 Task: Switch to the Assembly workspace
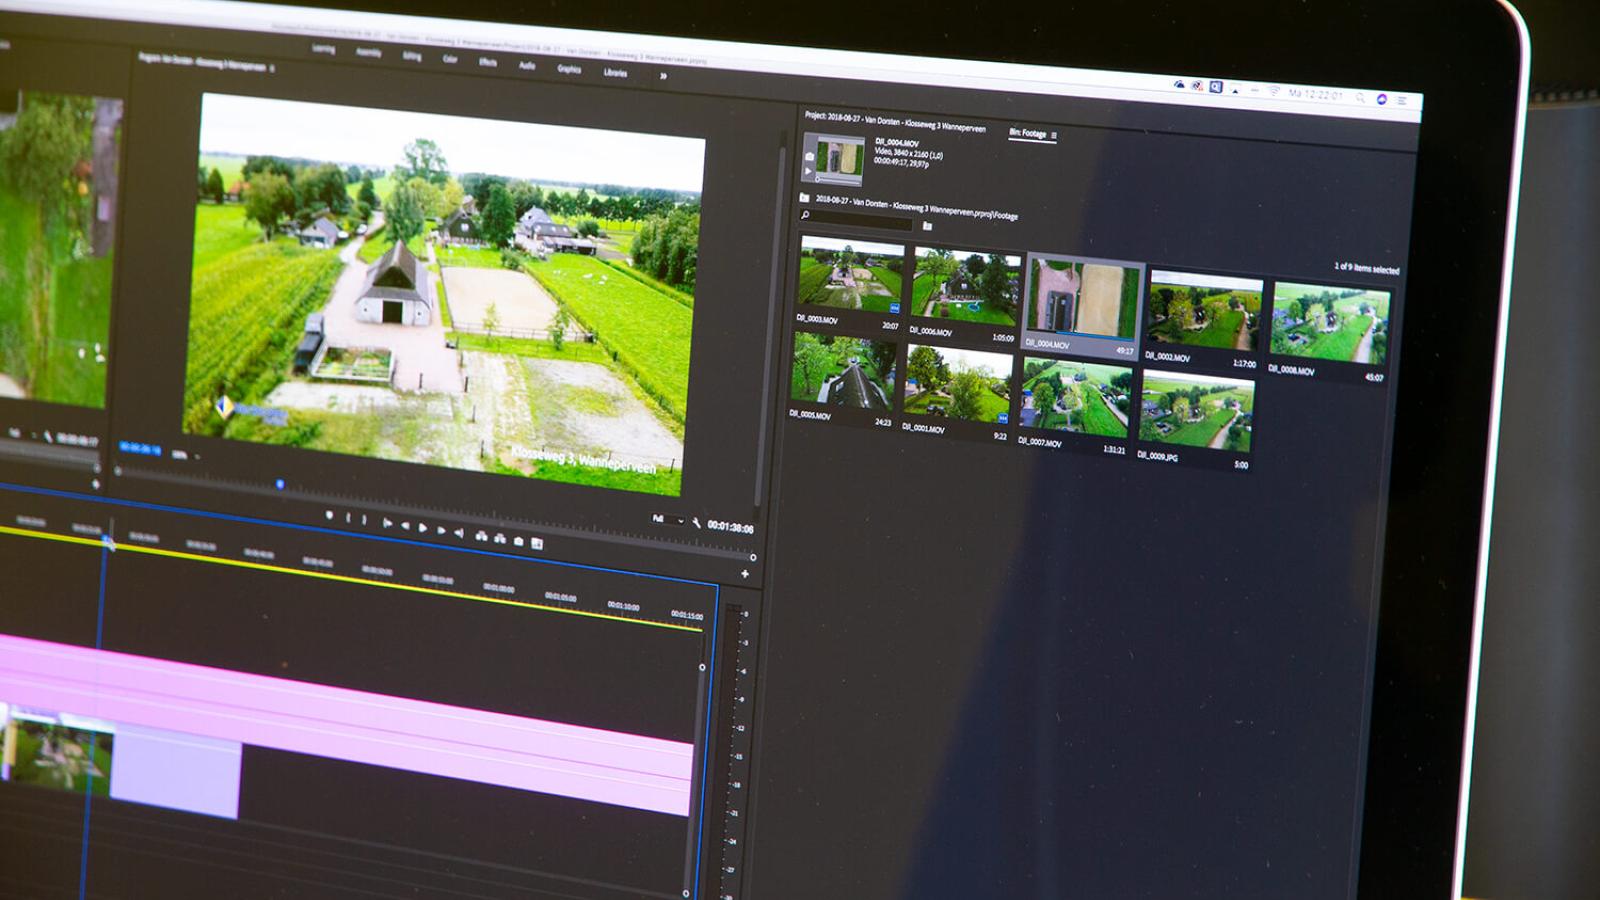point(369,52)
